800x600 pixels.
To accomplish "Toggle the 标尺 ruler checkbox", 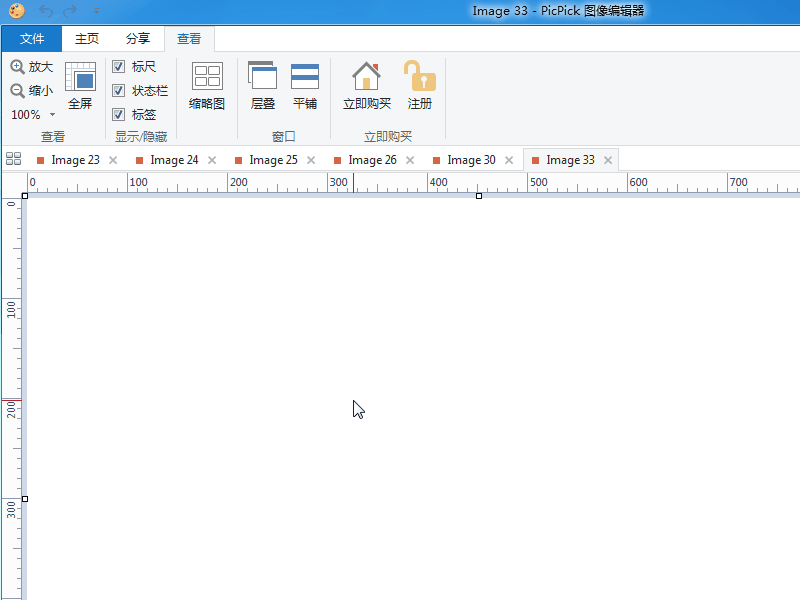I will pos(119,66).
